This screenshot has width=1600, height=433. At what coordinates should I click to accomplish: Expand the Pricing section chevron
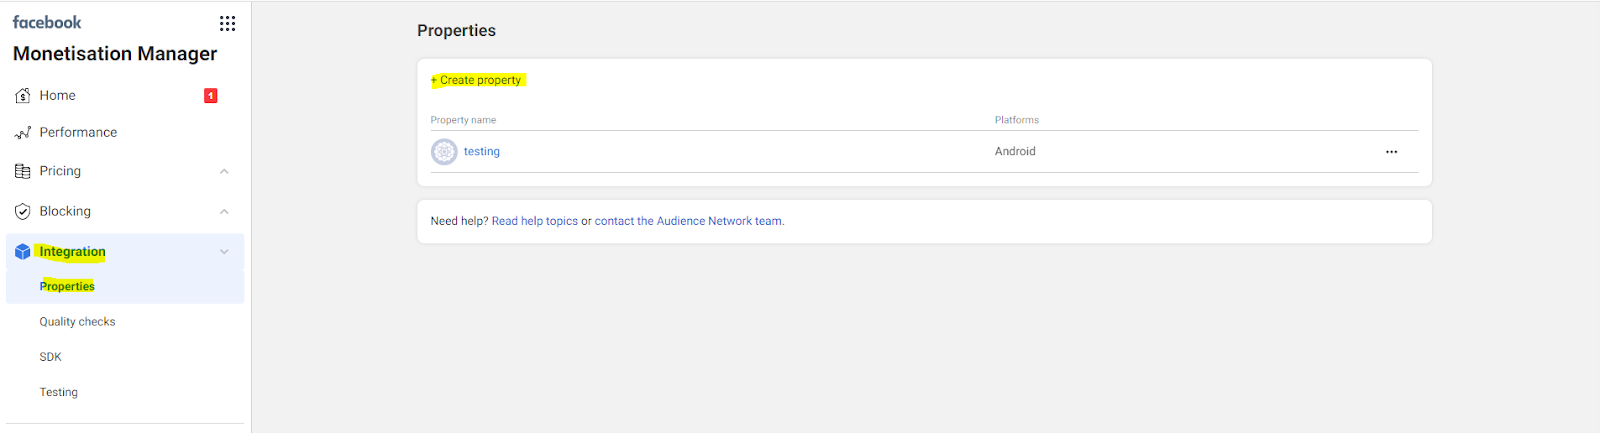(x=224, y=172)
